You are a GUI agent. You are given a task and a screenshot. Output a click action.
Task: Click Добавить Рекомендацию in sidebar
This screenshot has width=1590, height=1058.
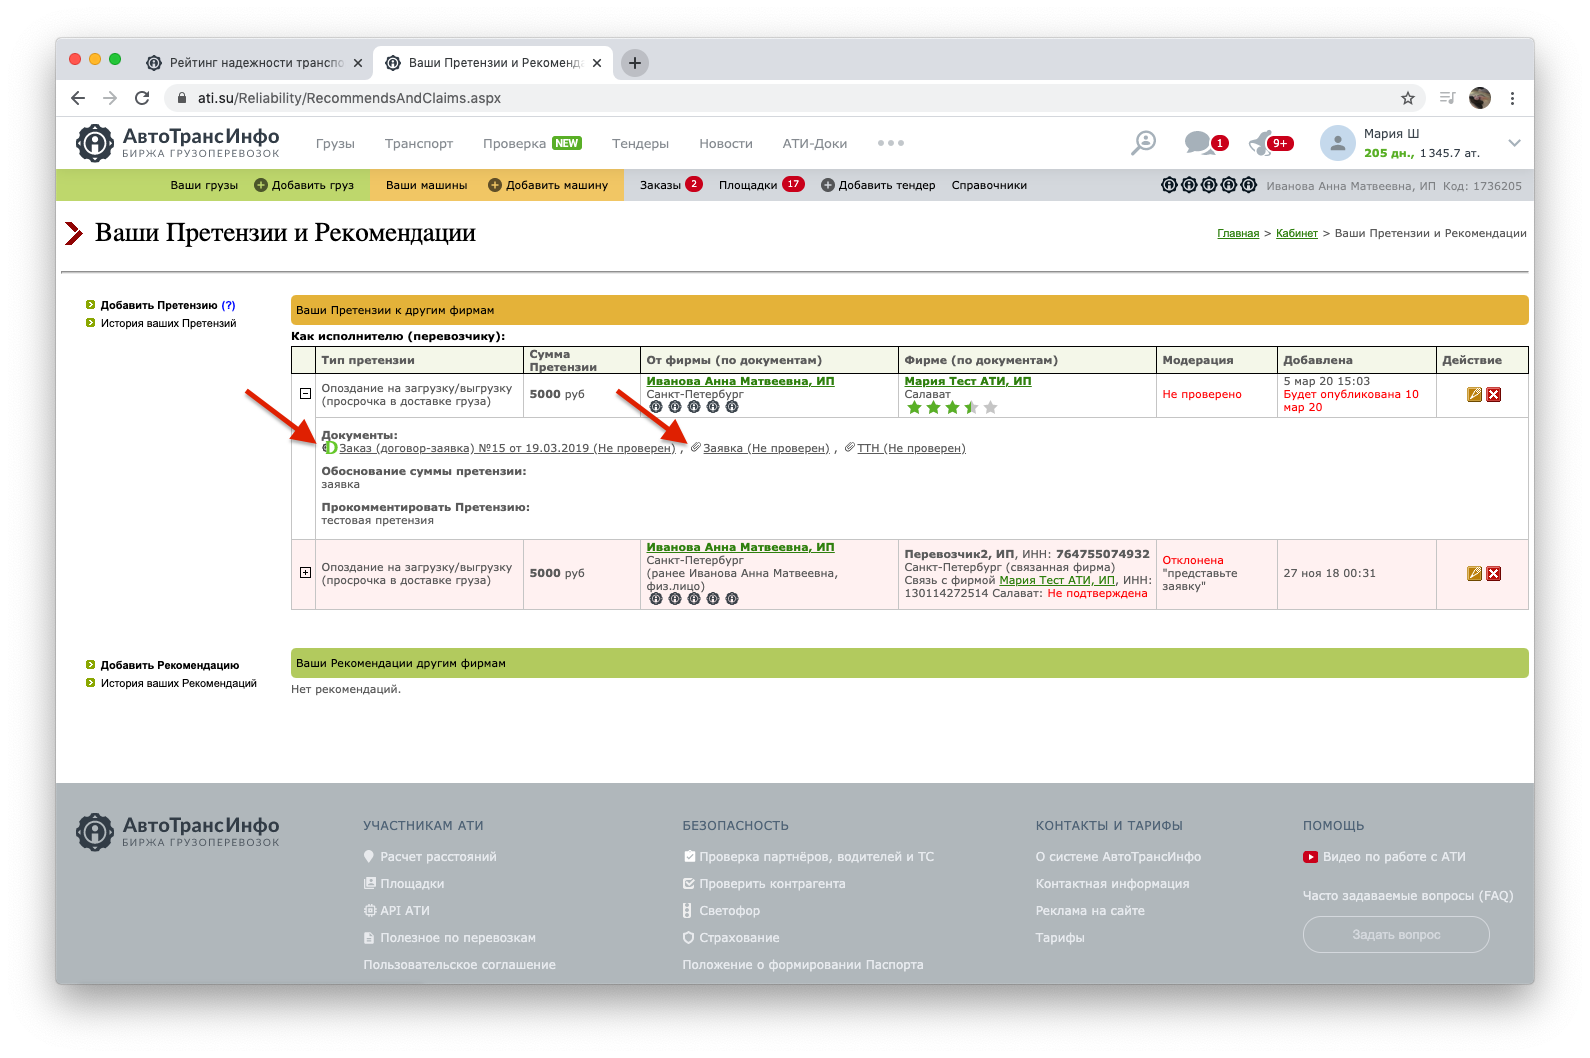click(x=170, y=666)
